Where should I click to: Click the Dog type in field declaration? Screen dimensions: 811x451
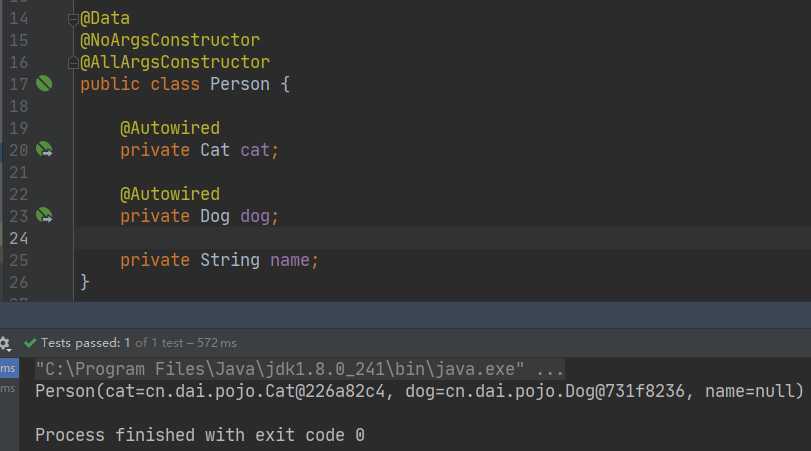tap(215, 216)
